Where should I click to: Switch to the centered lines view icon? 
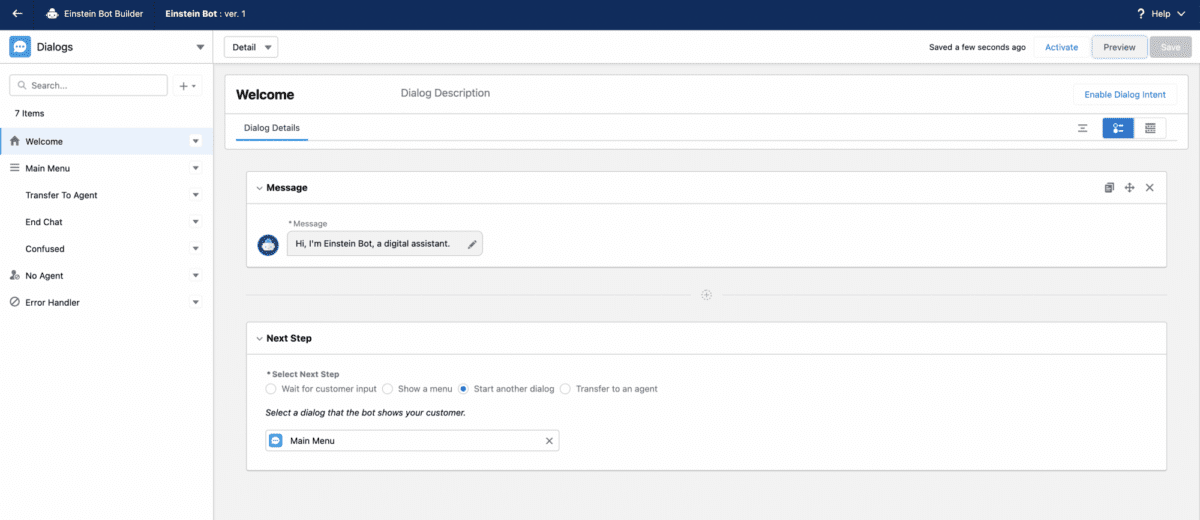pos(1082,128)
